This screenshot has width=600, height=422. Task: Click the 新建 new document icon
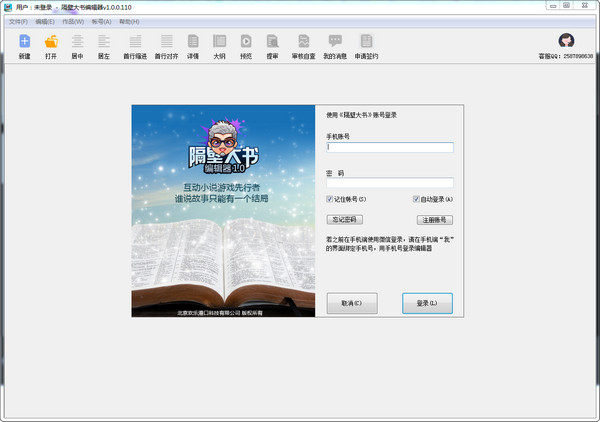pyautogui.click(x=24, y=41)
